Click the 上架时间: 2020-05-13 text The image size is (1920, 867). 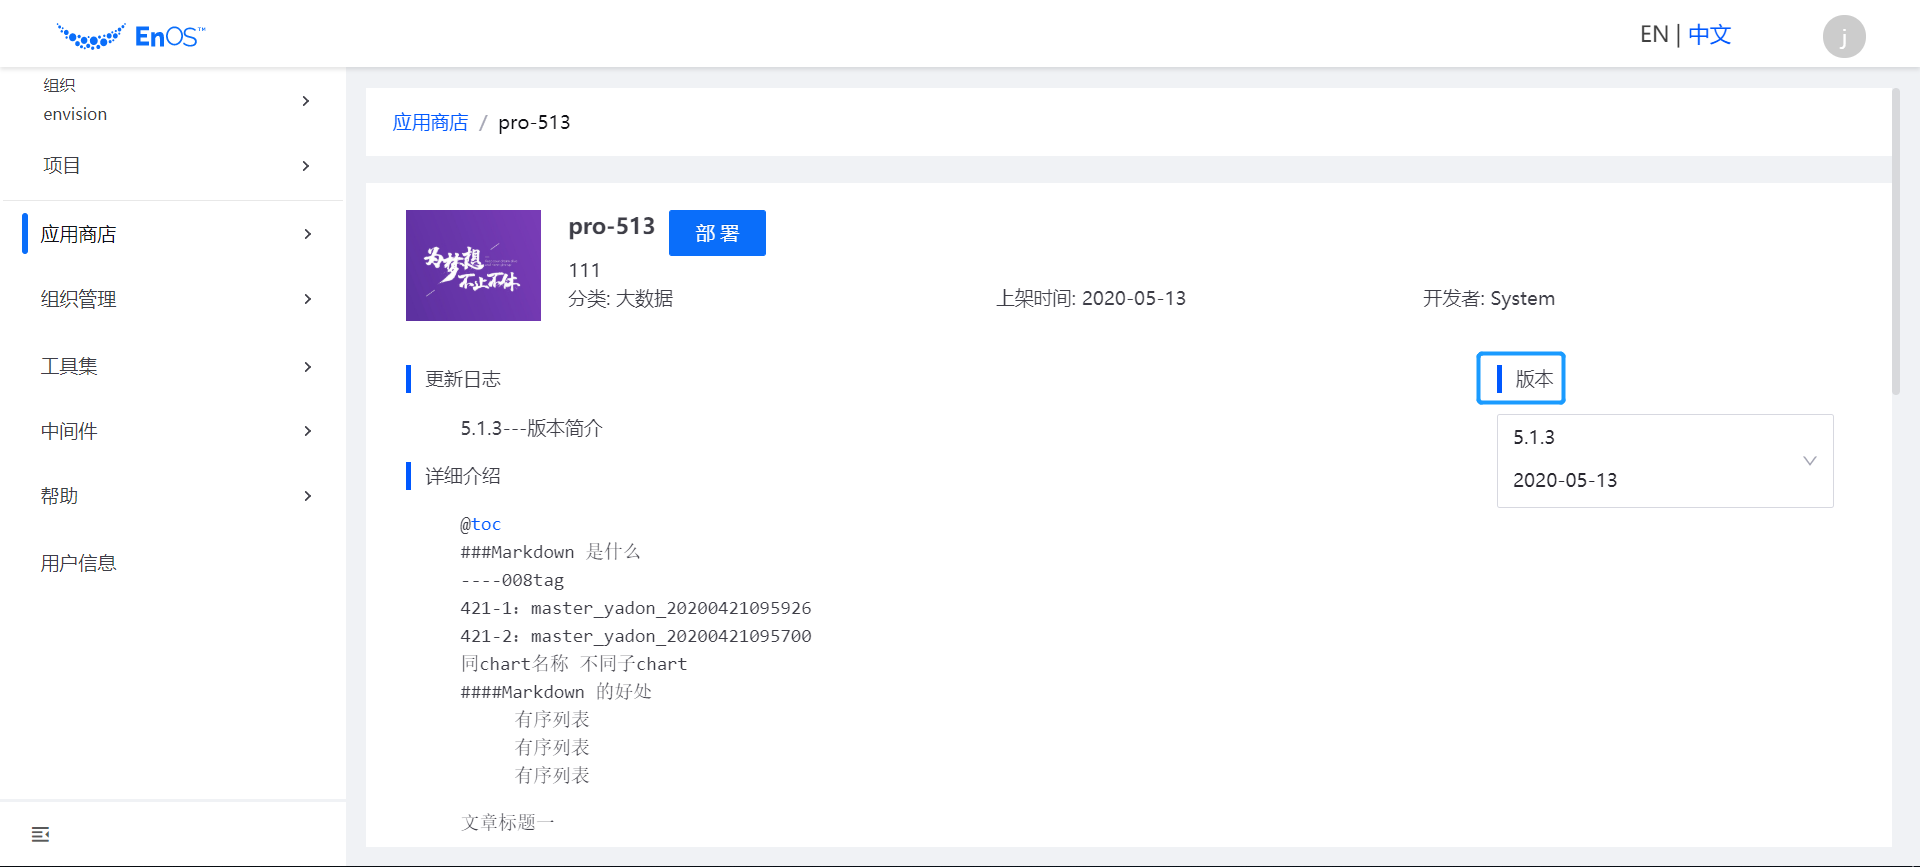[1091, 298]
